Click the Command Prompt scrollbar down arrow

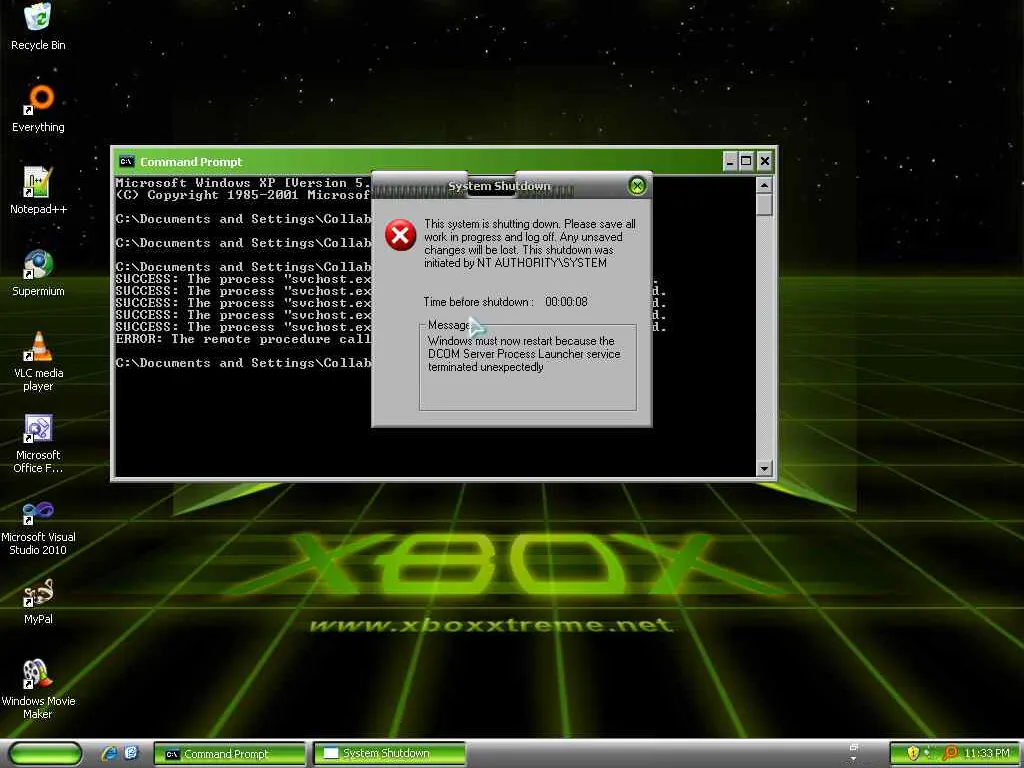[x=764, y=468]
